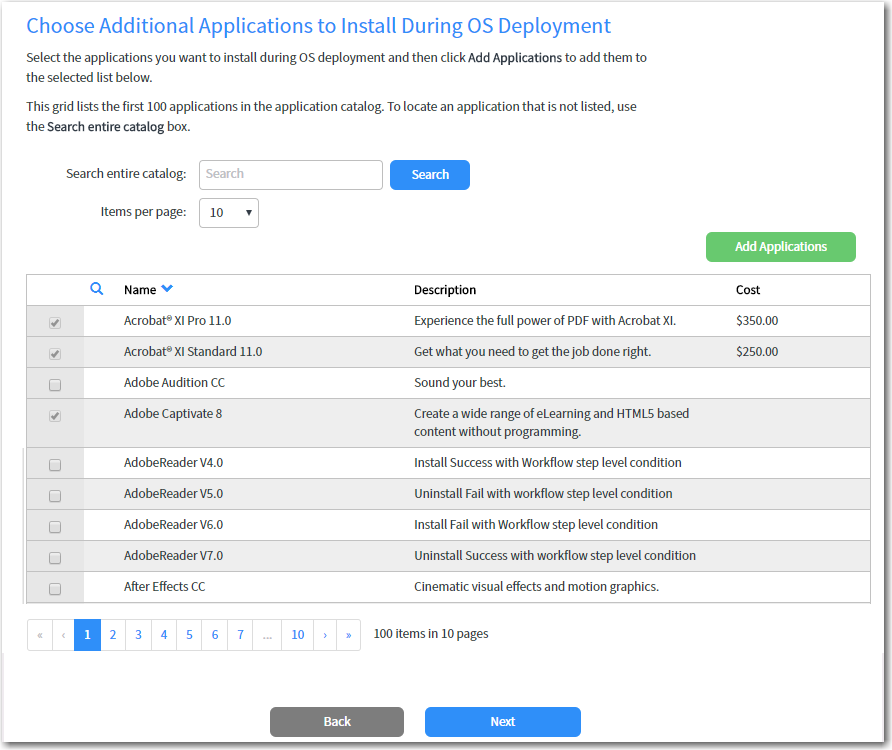892x750 pixels.
Task: Open page 10 of the application list
Action: 297,635
